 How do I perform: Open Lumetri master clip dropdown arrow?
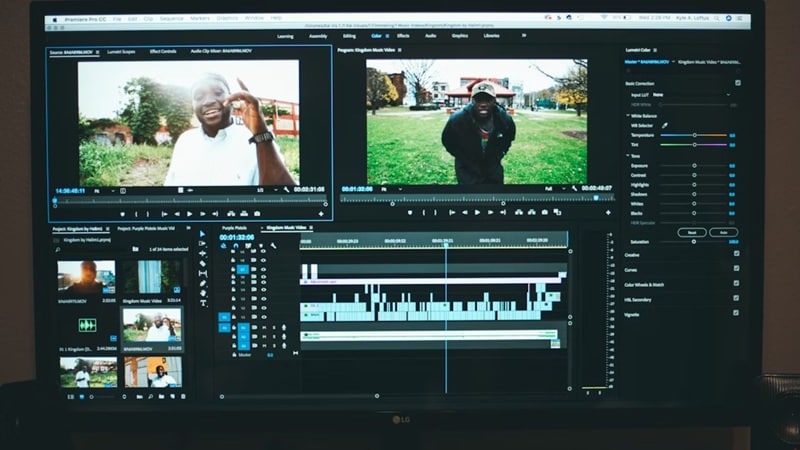(673, 62)
